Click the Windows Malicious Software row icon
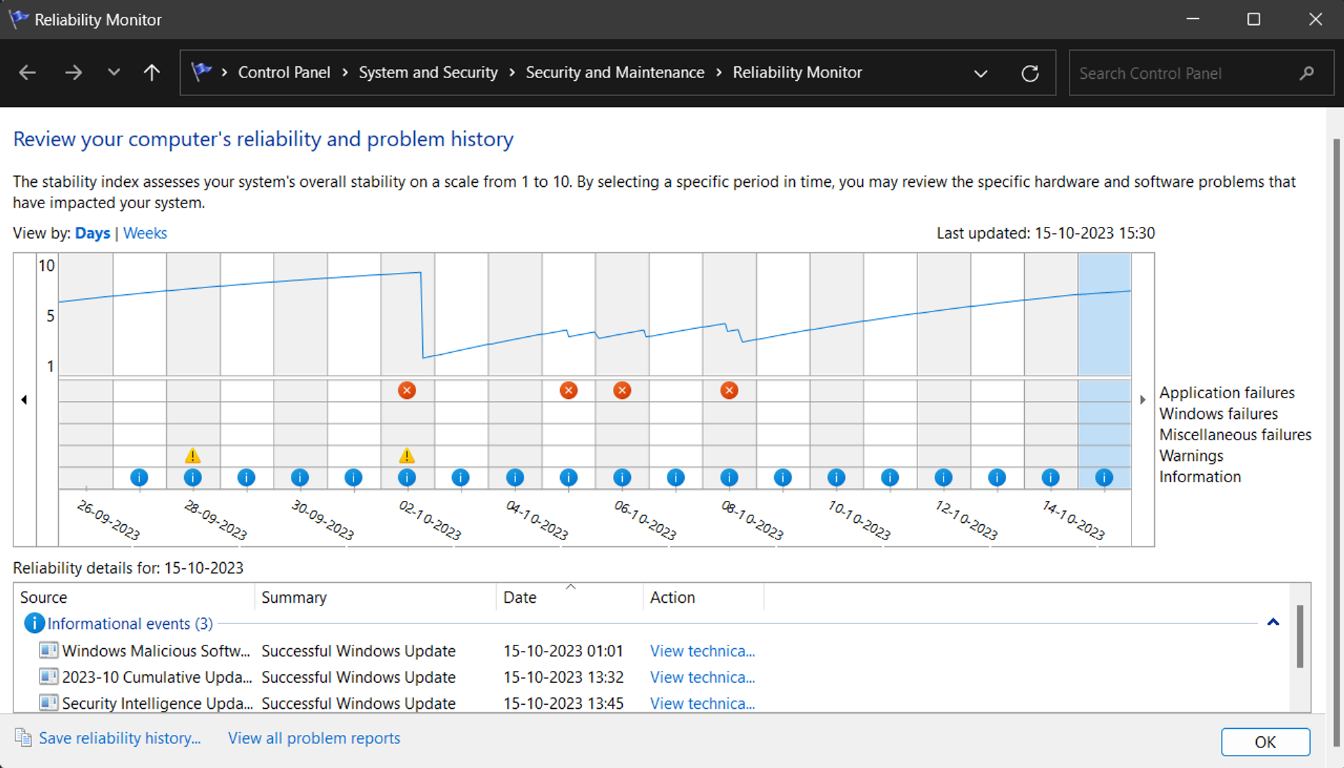Viewport: 1344px width, 768px height. click(x=49, y=650)
